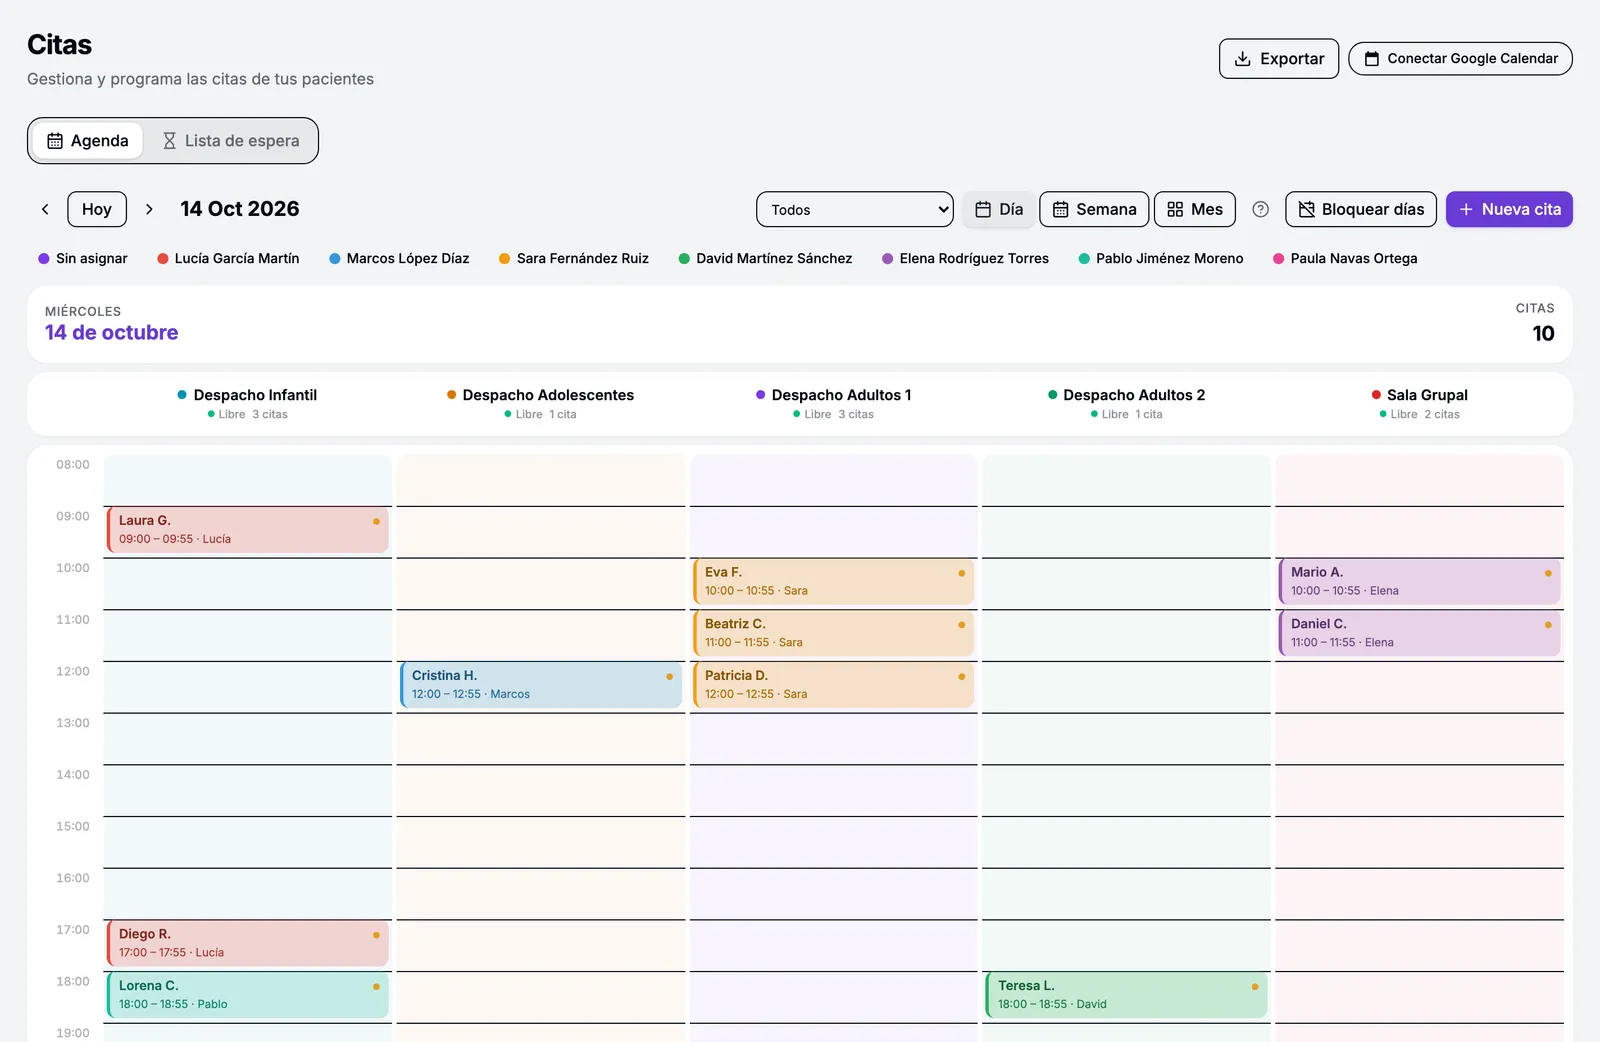Screen dimensions: 1600x1042
Task: Switch to the Mes view
Action: [x=1195, y=209]
